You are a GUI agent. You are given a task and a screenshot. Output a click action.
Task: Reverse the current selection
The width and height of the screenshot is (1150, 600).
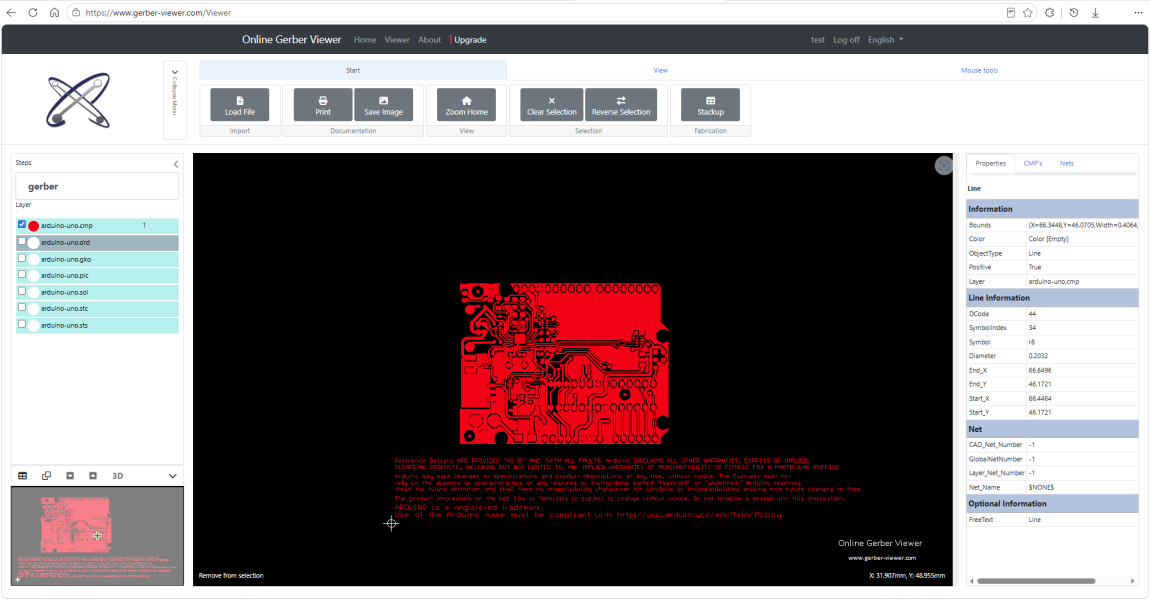pos(620,105)
